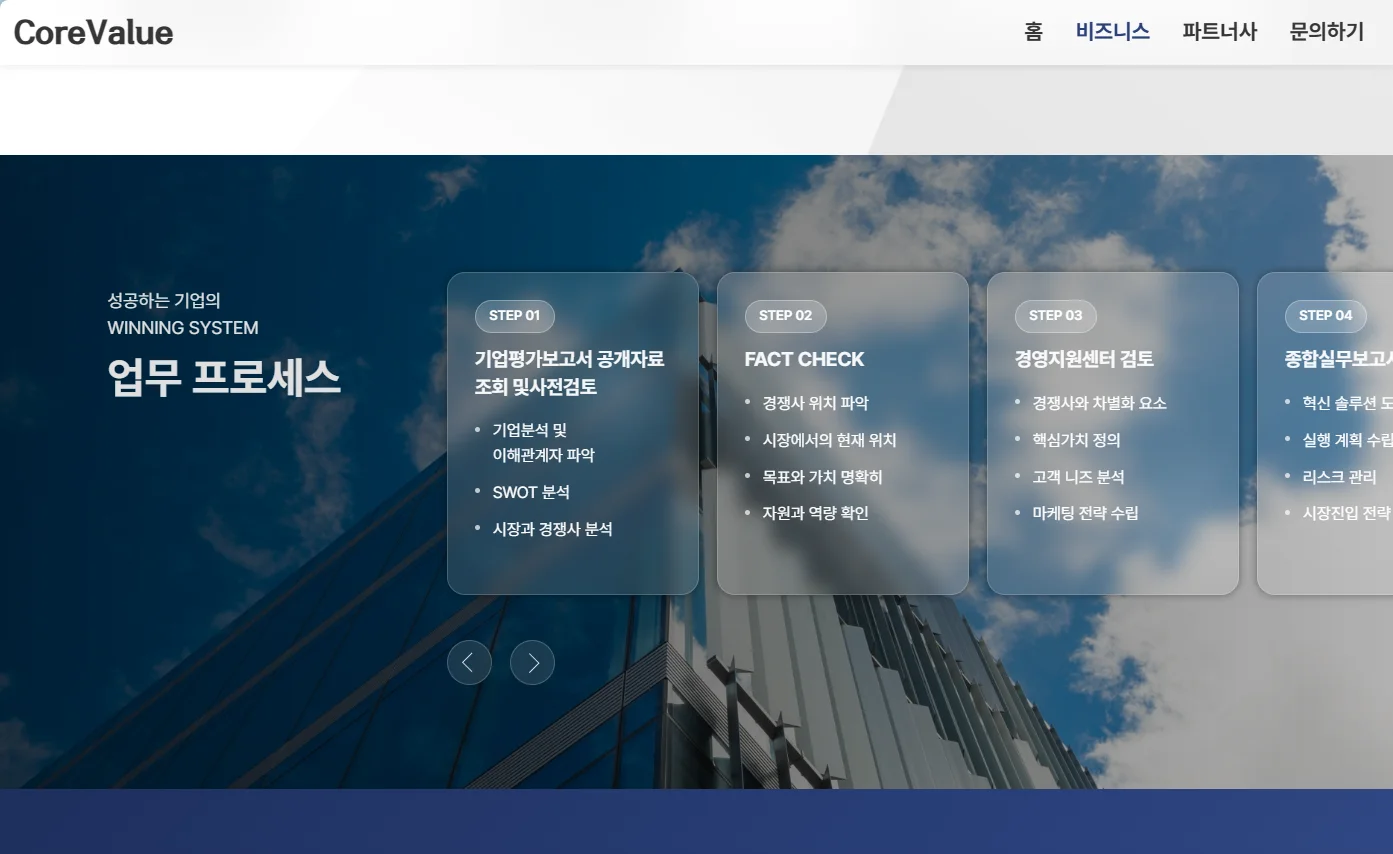Click the 기업평가보고서 공개자료 조회 및사전검토 heading
1393x854 pixels.
pyautogui.click(x=569, y=373)
